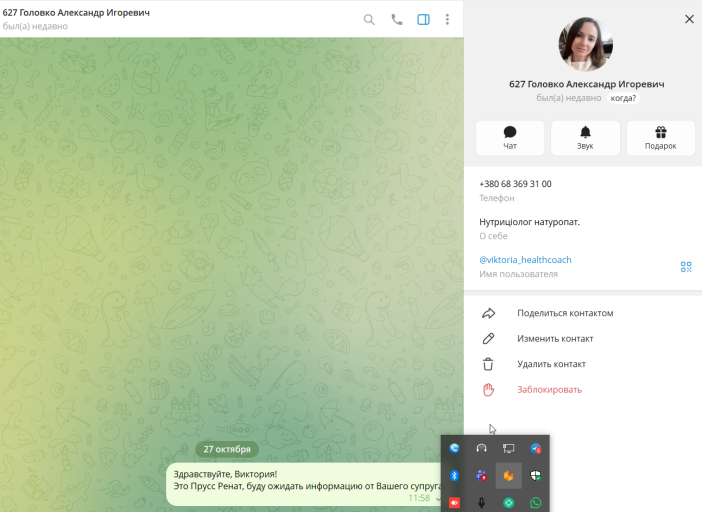This screenshot has width=702, height=512.
Task: Close the contact info panel
Action: 689,19
